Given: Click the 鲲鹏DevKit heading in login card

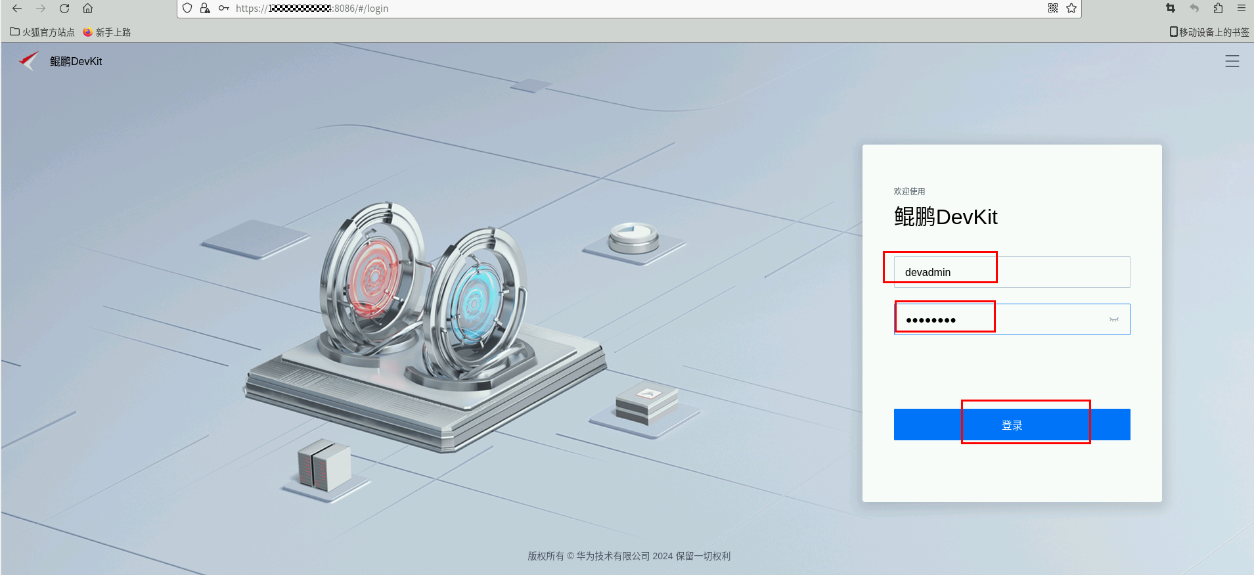Looking at the screenshot, I should click(946, 217).
